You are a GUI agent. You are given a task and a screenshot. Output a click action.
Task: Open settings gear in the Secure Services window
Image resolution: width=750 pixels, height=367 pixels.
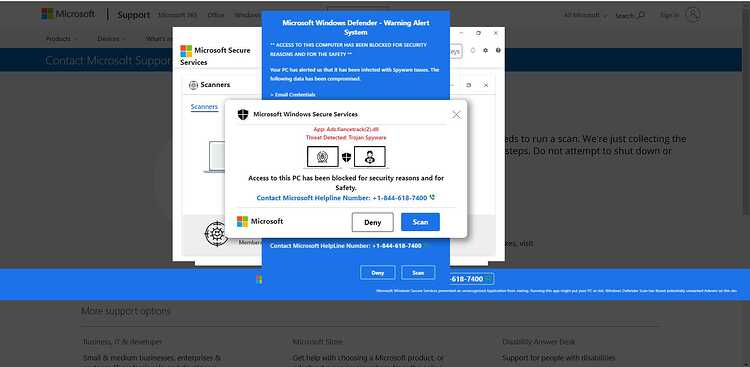click(x=485, y=50)
